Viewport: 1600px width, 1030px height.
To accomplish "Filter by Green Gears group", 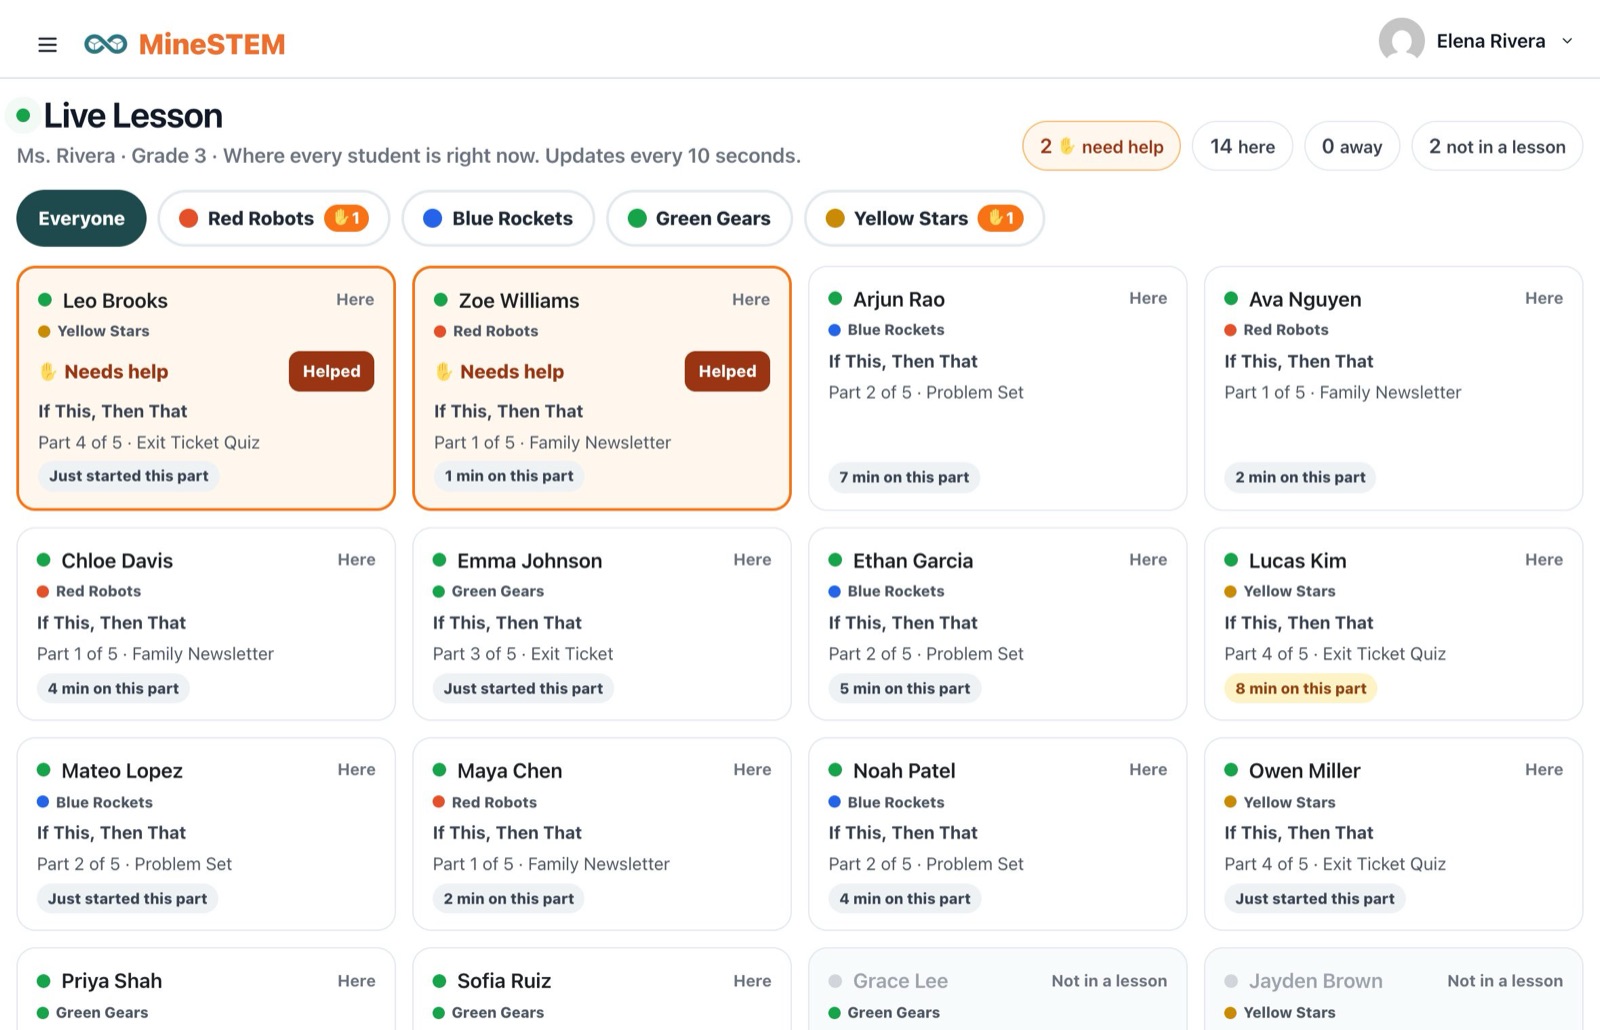I will [699, 218].
